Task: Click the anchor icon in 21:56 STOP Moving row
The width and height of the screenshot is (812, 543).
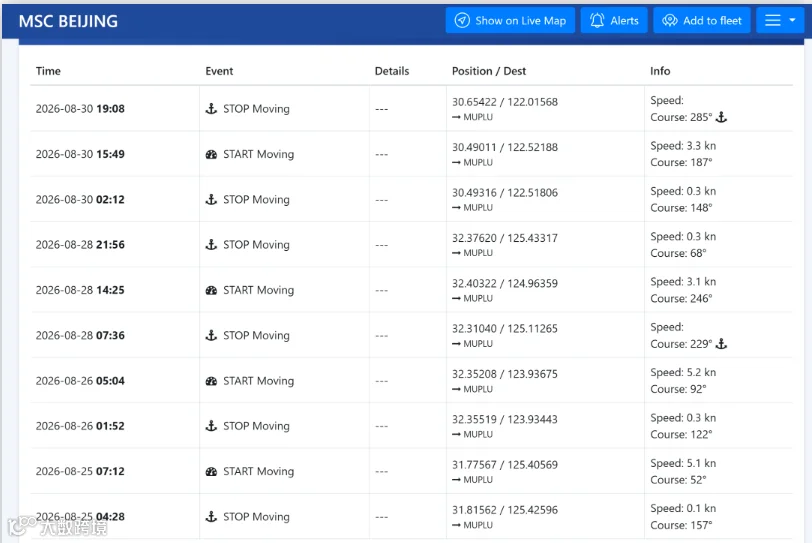Action: [211, 244]
